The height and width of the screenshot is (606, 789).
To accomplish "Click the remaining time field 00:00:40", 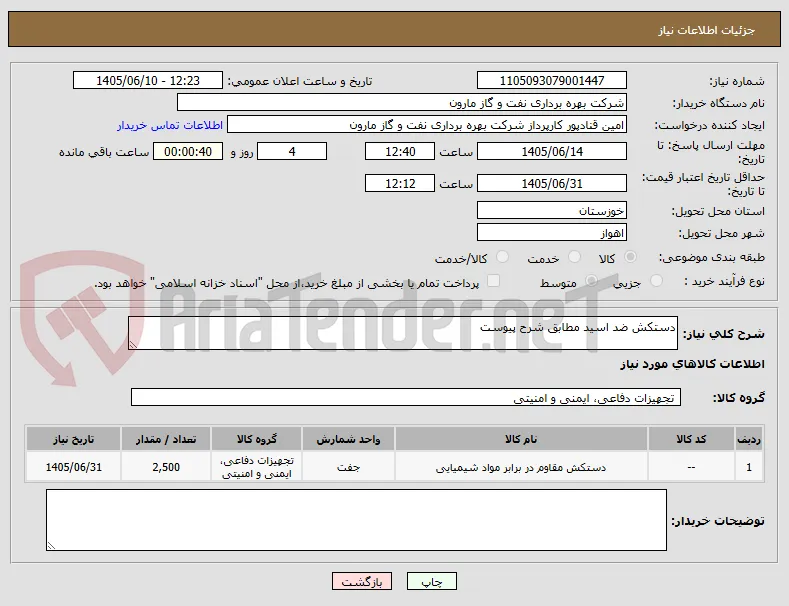I will click(x=188, y=152).
